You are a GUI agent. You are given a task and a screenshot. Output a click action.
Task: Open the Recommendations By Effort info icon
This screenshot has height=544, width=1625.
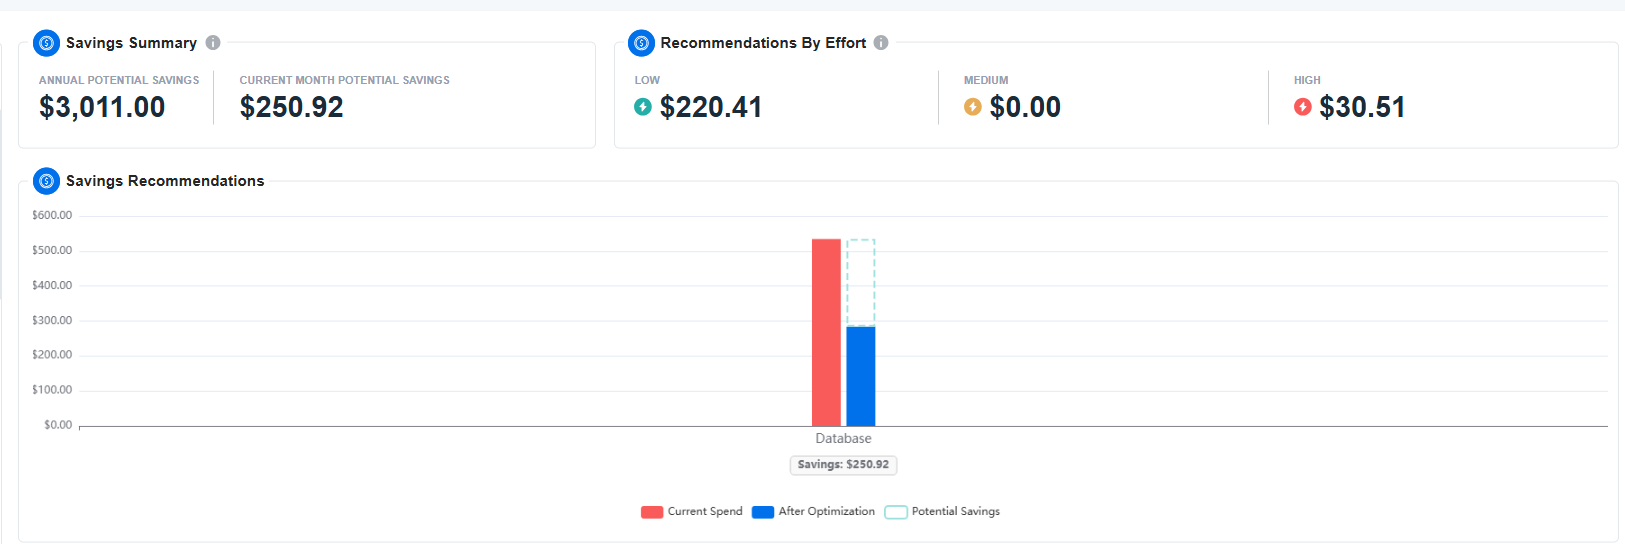881,43
